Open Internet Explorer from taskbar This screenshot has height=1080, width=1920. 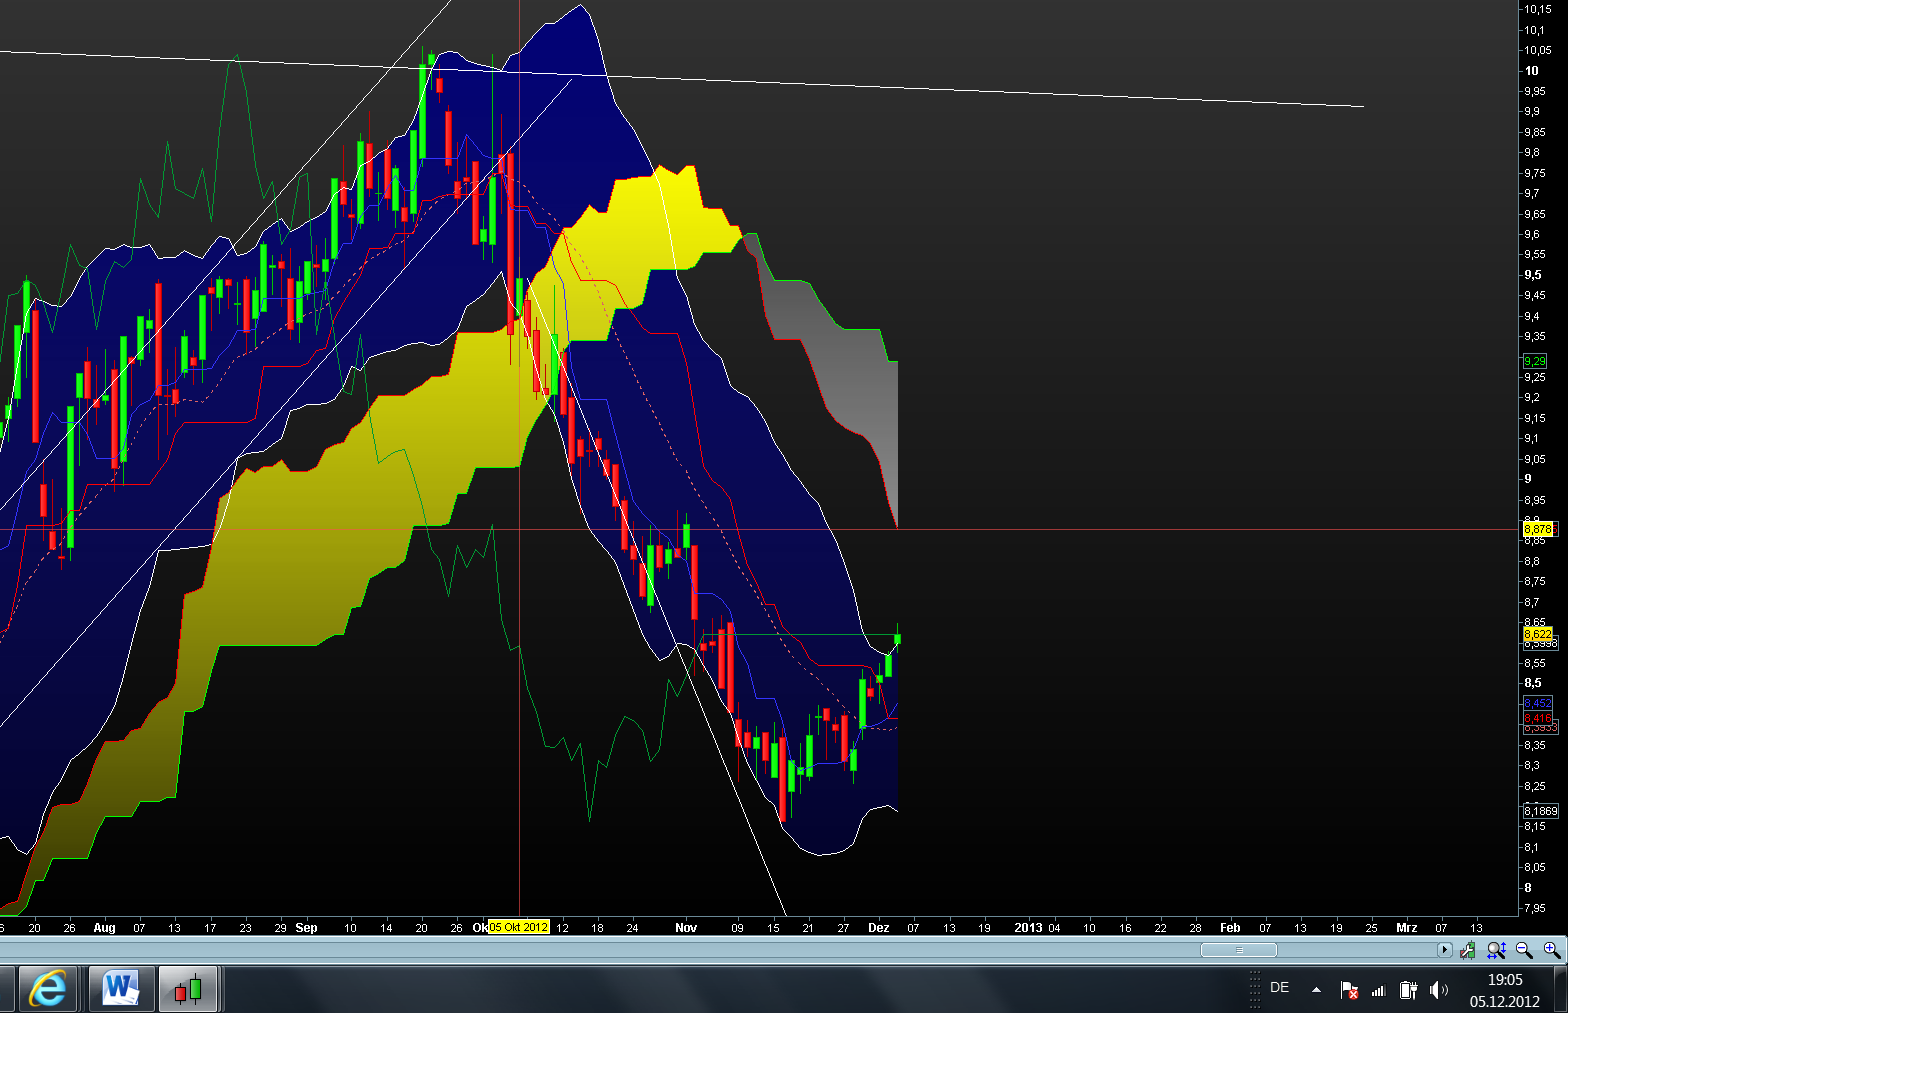(47, 990)
